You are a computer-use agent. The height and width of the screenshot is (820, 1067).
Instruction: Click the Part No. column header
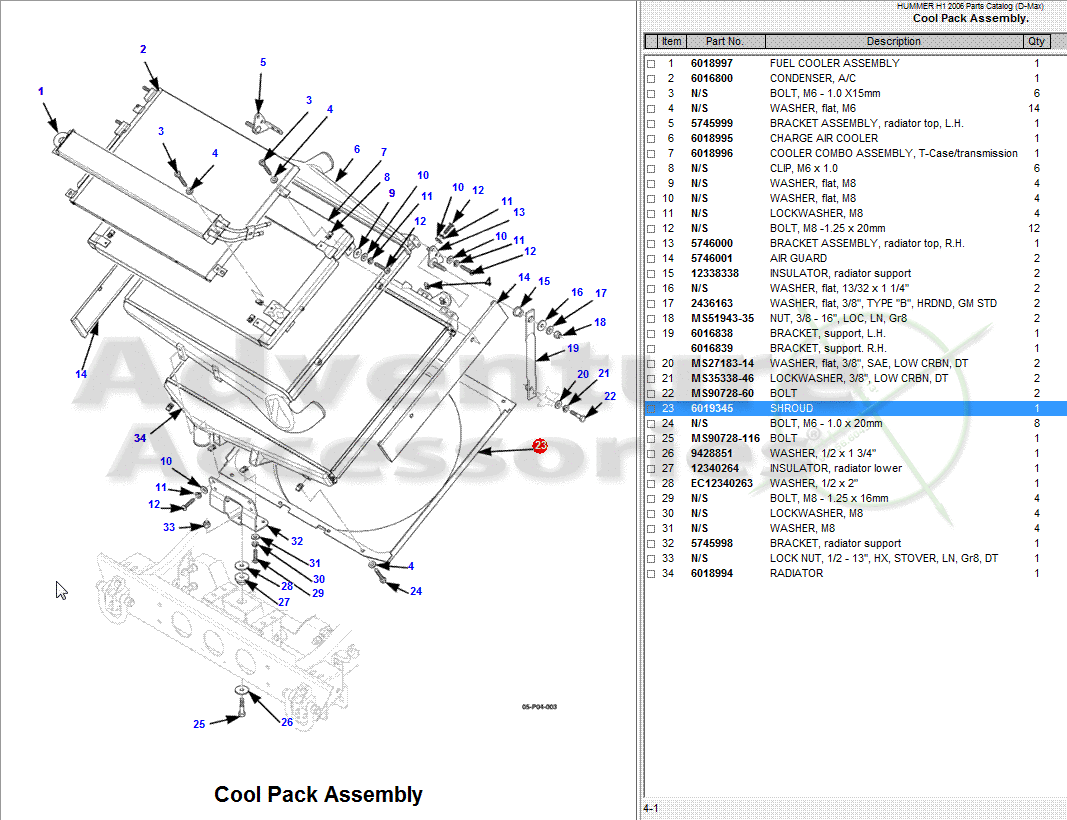[725, 42]
